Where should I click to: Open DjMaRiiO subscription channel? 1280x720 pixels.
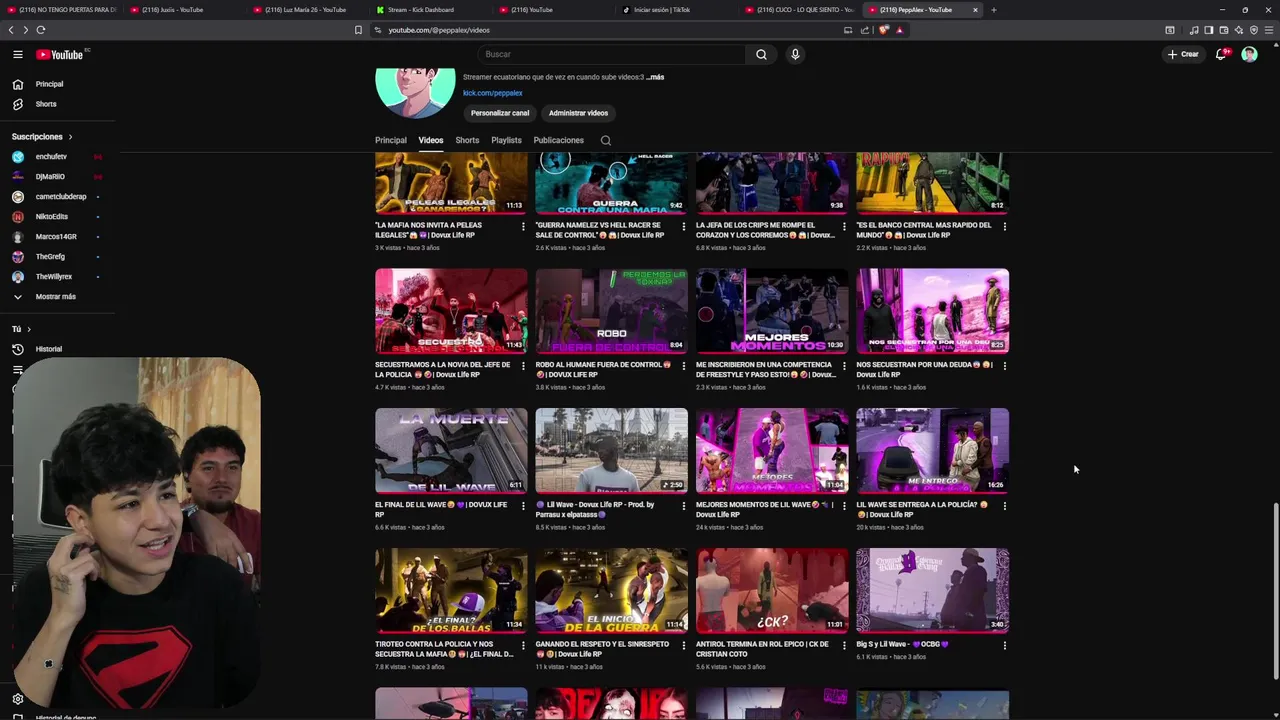pyautogui.click(x=50, y=177)
